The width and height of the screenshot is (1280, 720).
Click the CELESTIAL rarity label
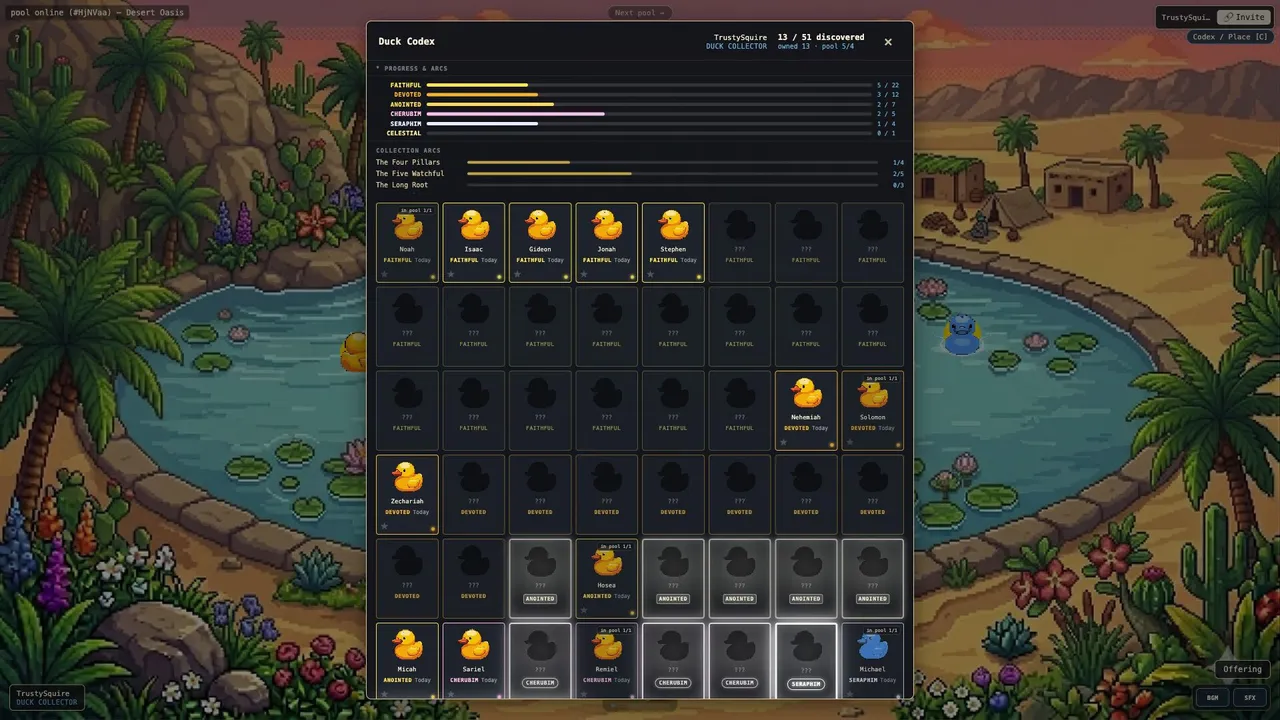[404, 133]
